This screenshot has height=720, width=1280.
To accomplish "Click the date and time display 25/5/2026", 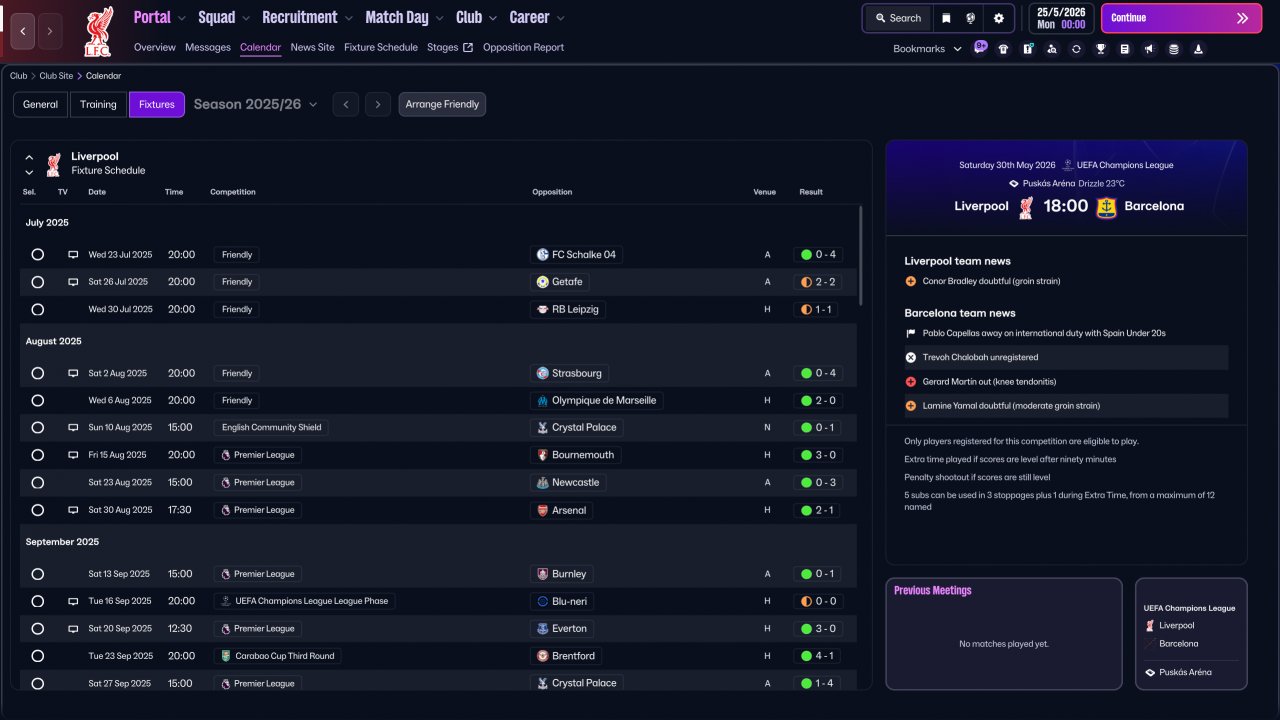I will (x=1061, y=18).
